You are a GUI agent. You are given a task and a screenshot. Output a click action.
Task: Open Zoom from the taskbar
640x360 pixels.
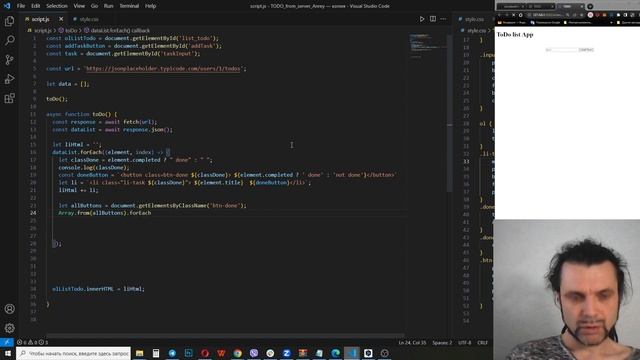(287, 353)
